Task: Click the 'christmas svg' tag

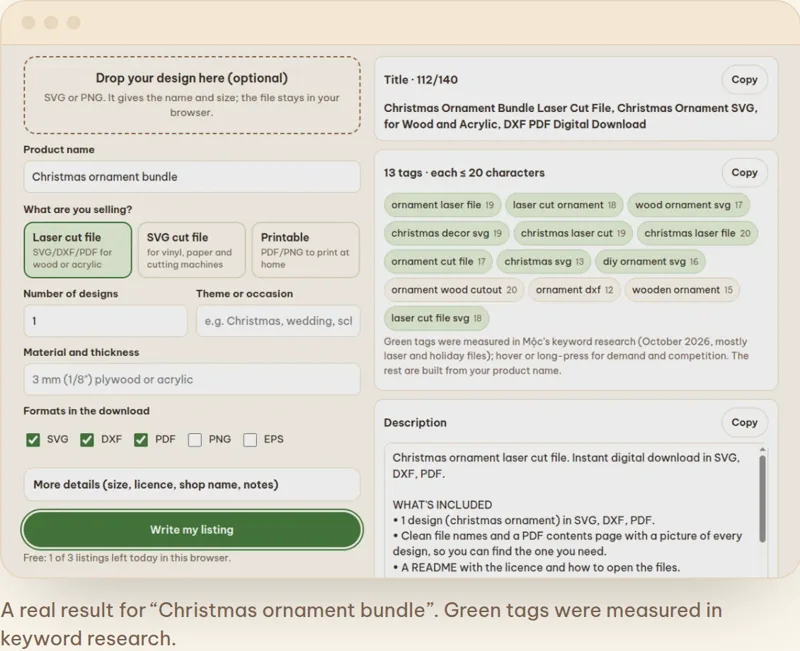Action: (544, 261)
